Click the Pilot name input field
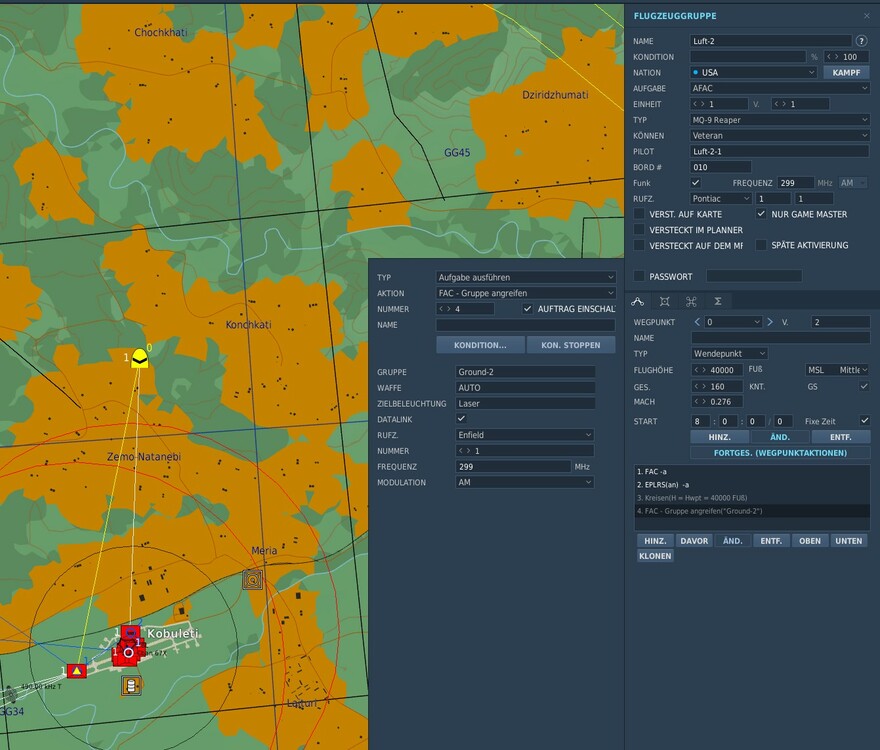Viewport: 880px width, 750px height. click(x=780, y=151)
